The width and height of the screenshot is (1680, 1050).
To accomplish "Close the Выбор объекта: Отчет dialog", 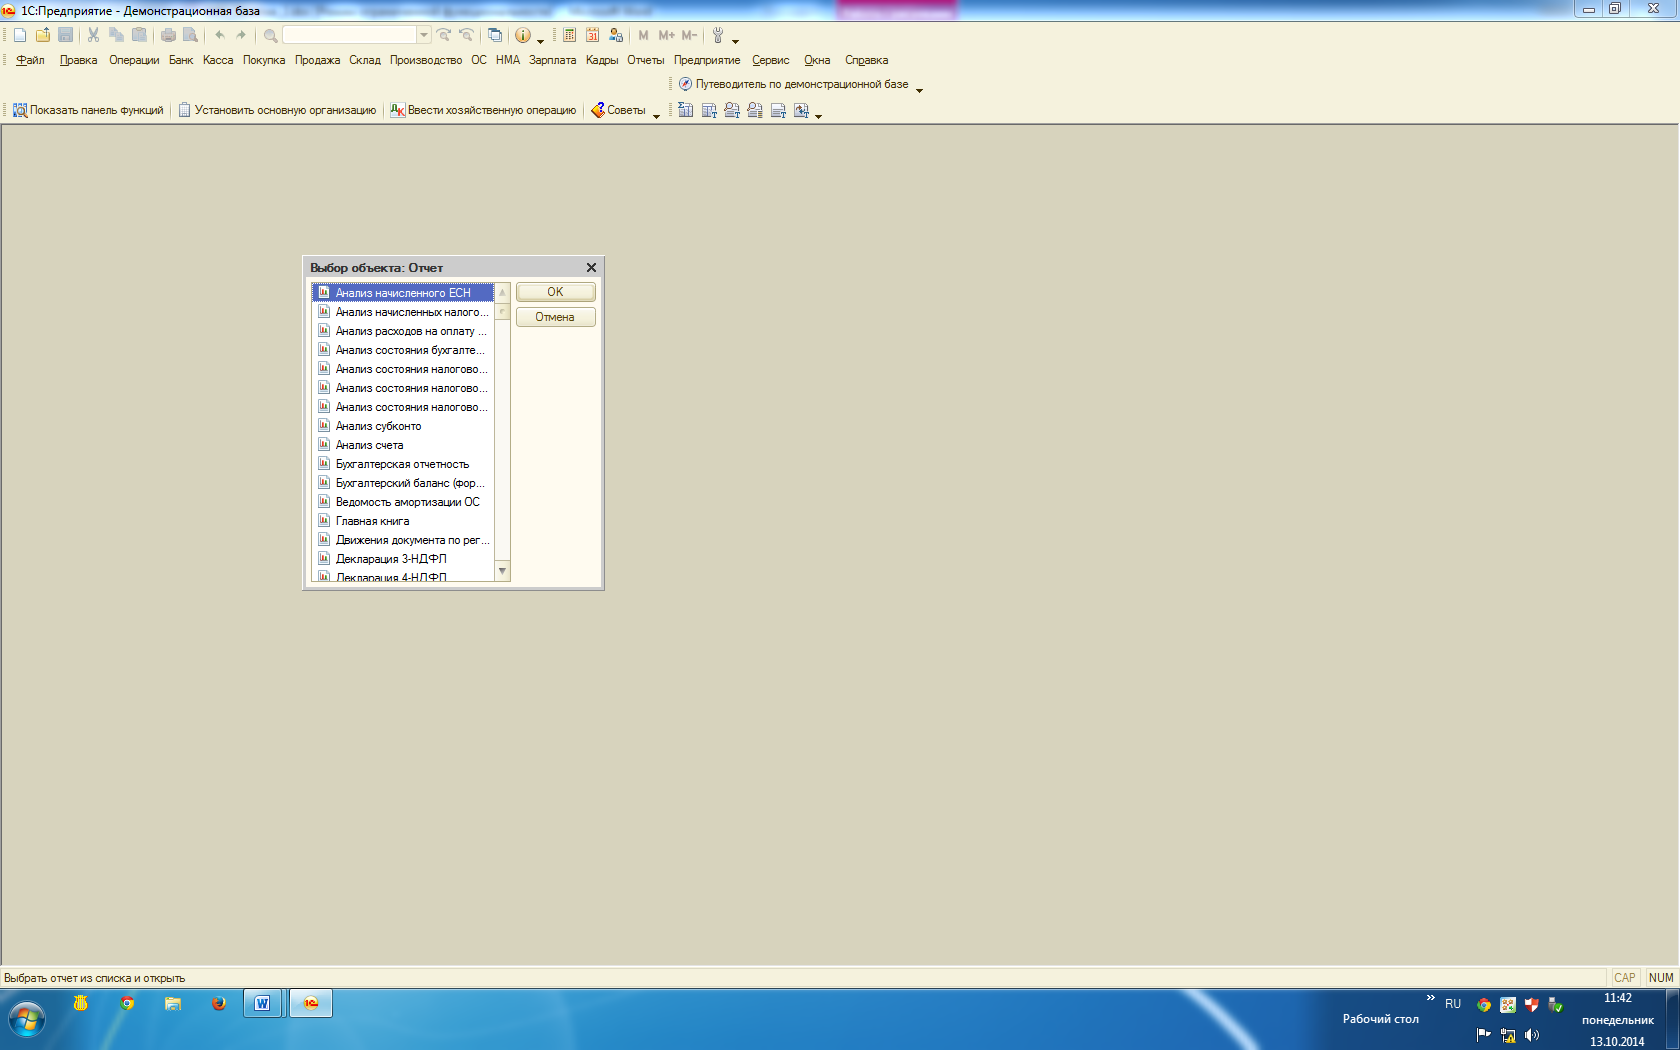I will point(591,268).
